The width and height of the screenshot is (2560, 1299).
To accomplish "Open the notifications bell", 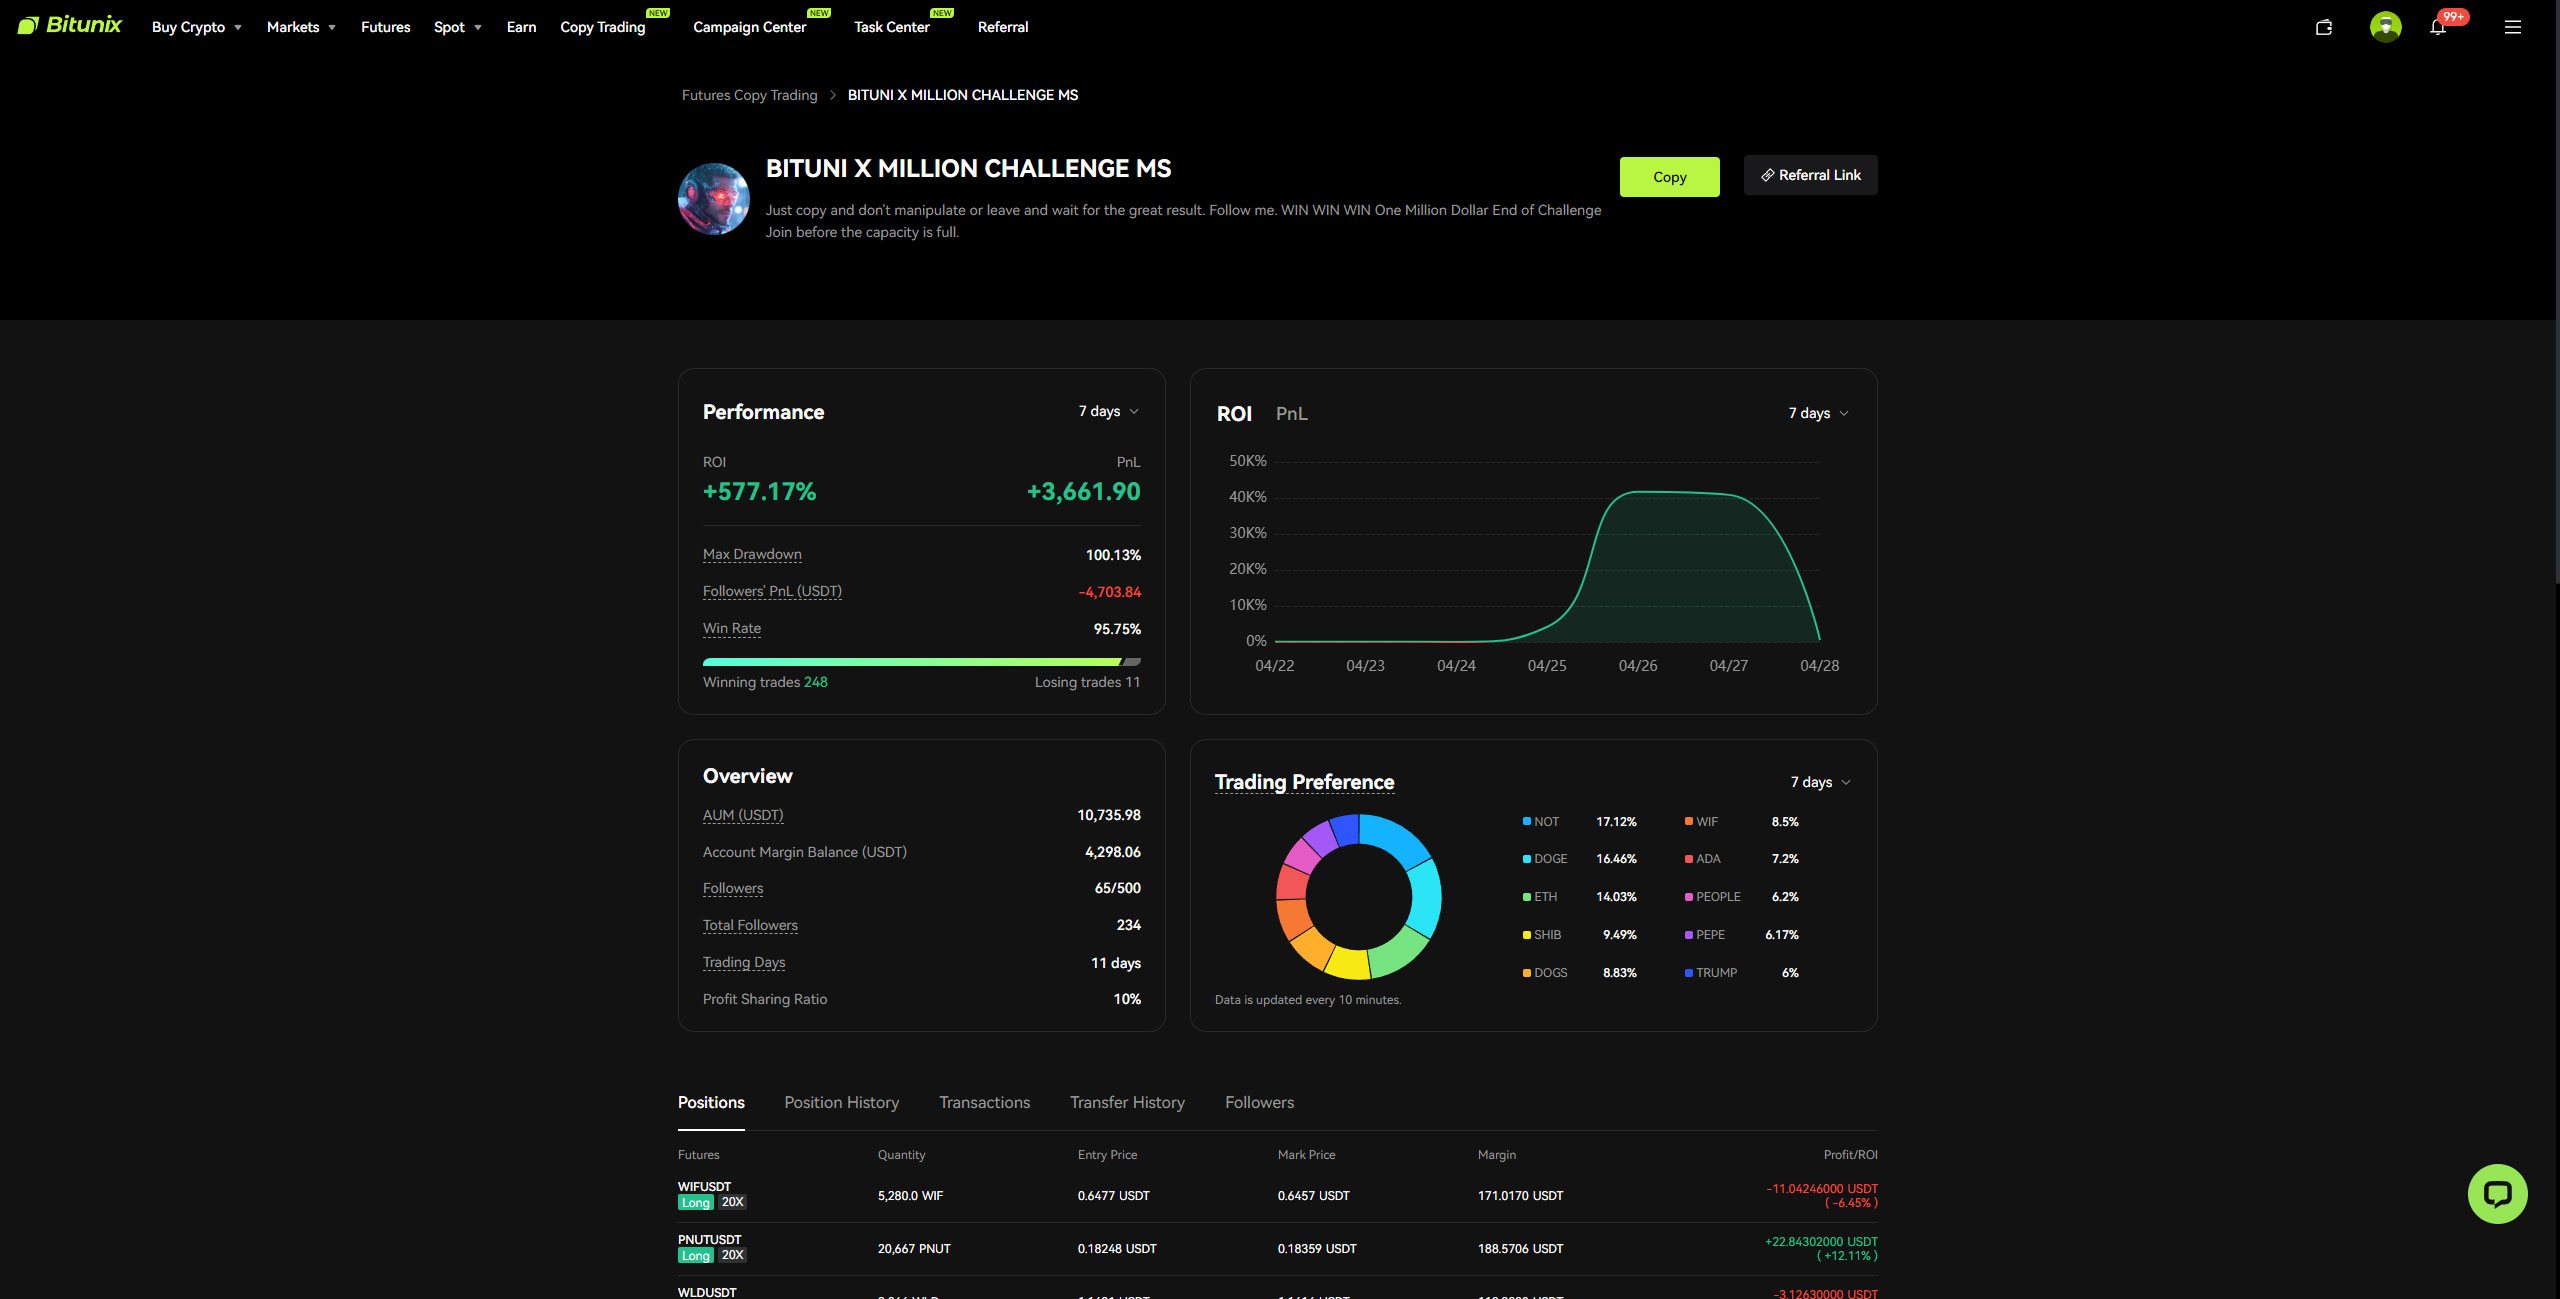I will pos(2437,27).
